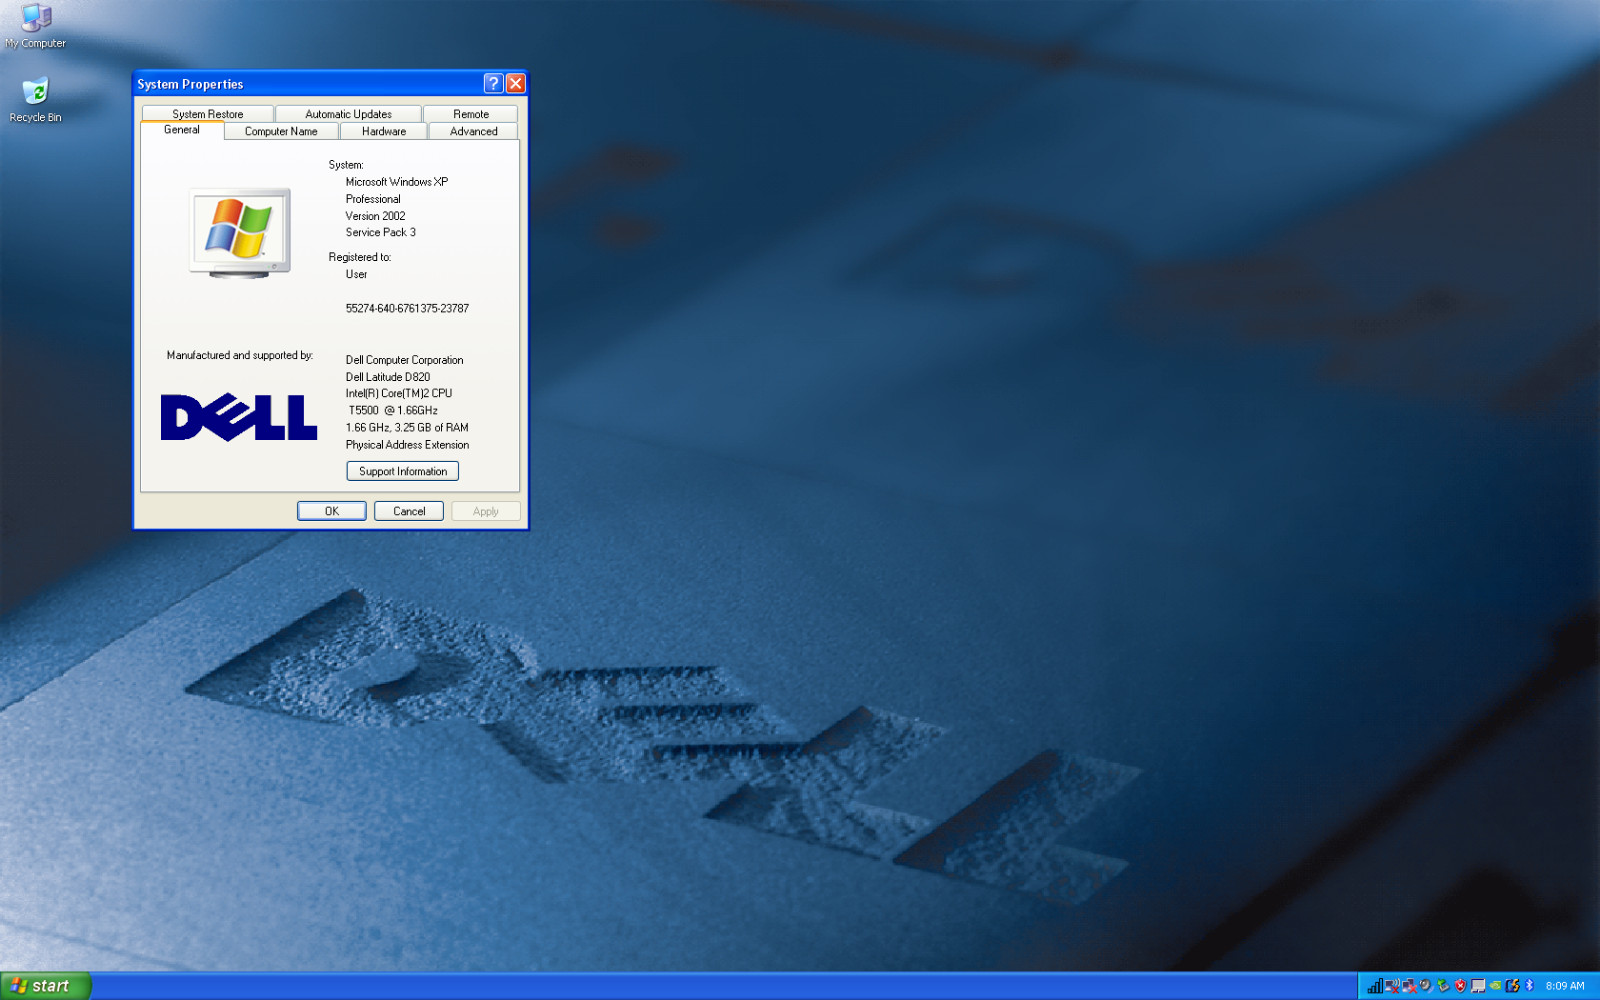Click the Cancel button
The image size is (1600, 1000).
click(409, 511)
